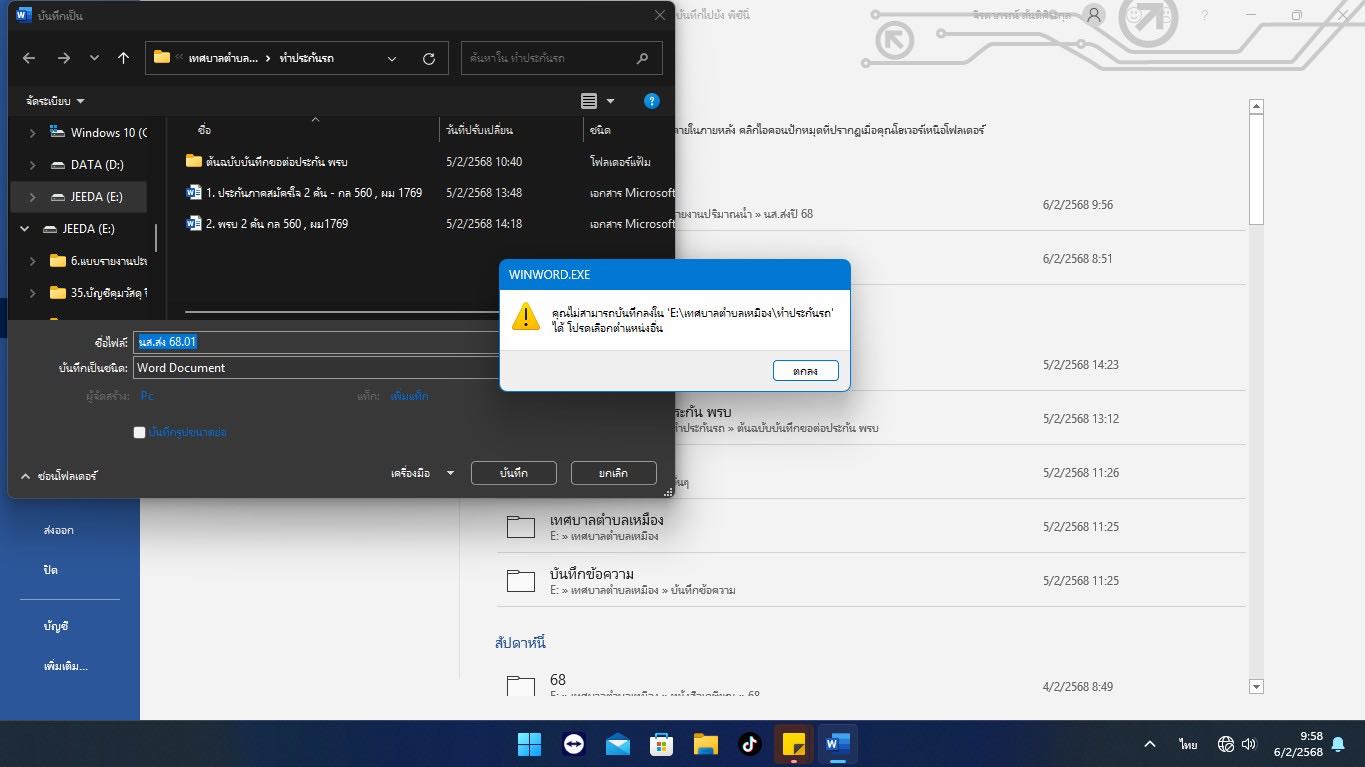Click the Save (บันทึก) button in Save As dialog
The image size is (1365, 767).
513,473
